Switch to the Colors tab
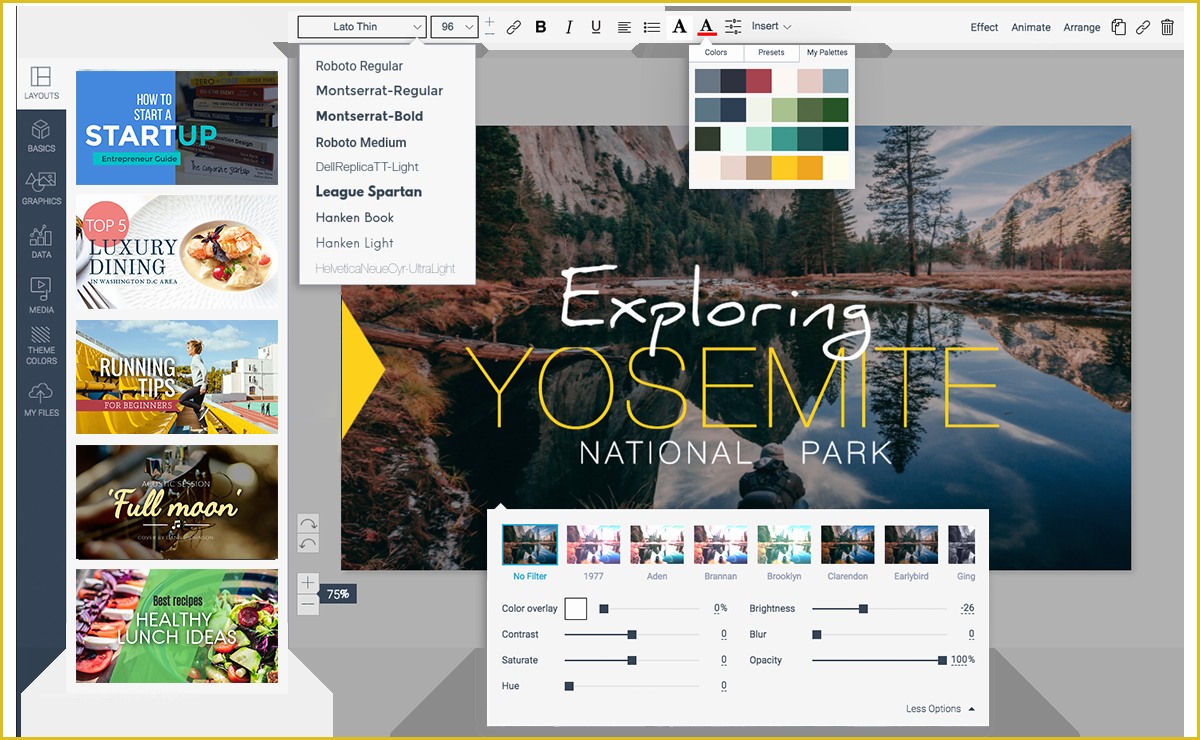1200x740 pixels. [x=716, y=53]
